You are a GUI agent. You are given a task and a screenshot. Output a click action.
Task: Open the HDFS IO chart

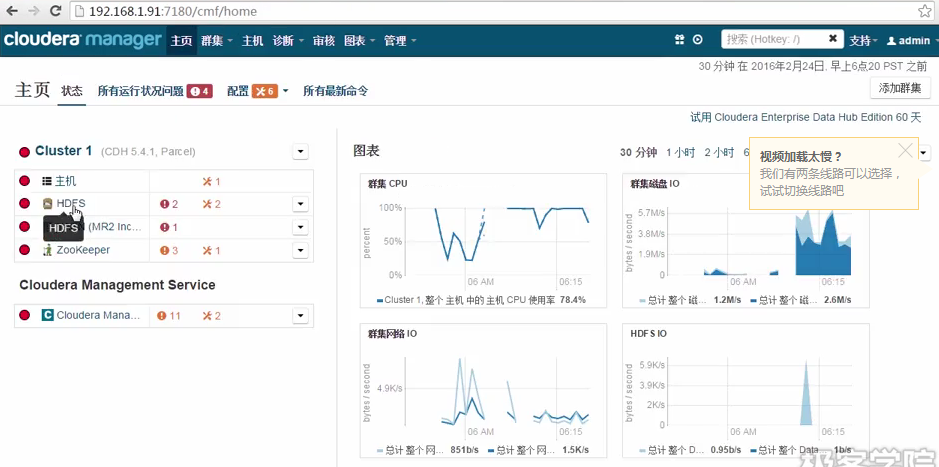click(x=746, y=392)
